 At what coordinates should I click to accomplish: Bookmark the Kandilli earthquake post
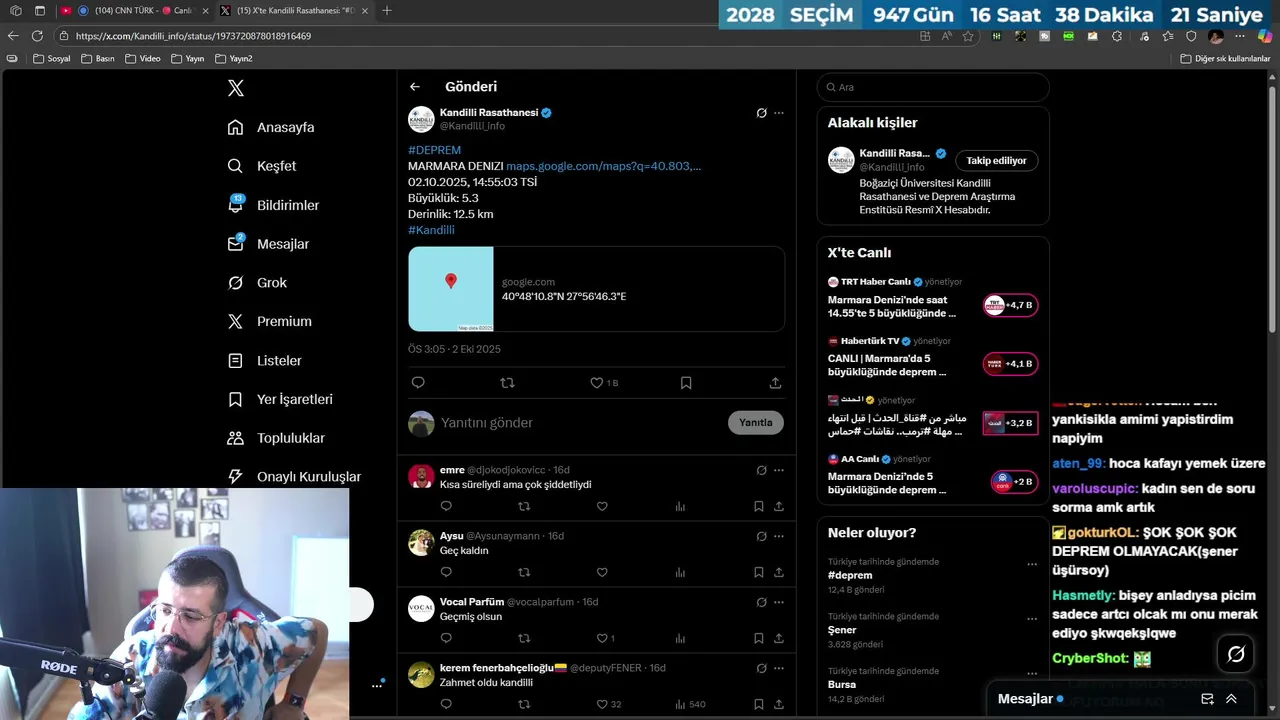(686, 383)
